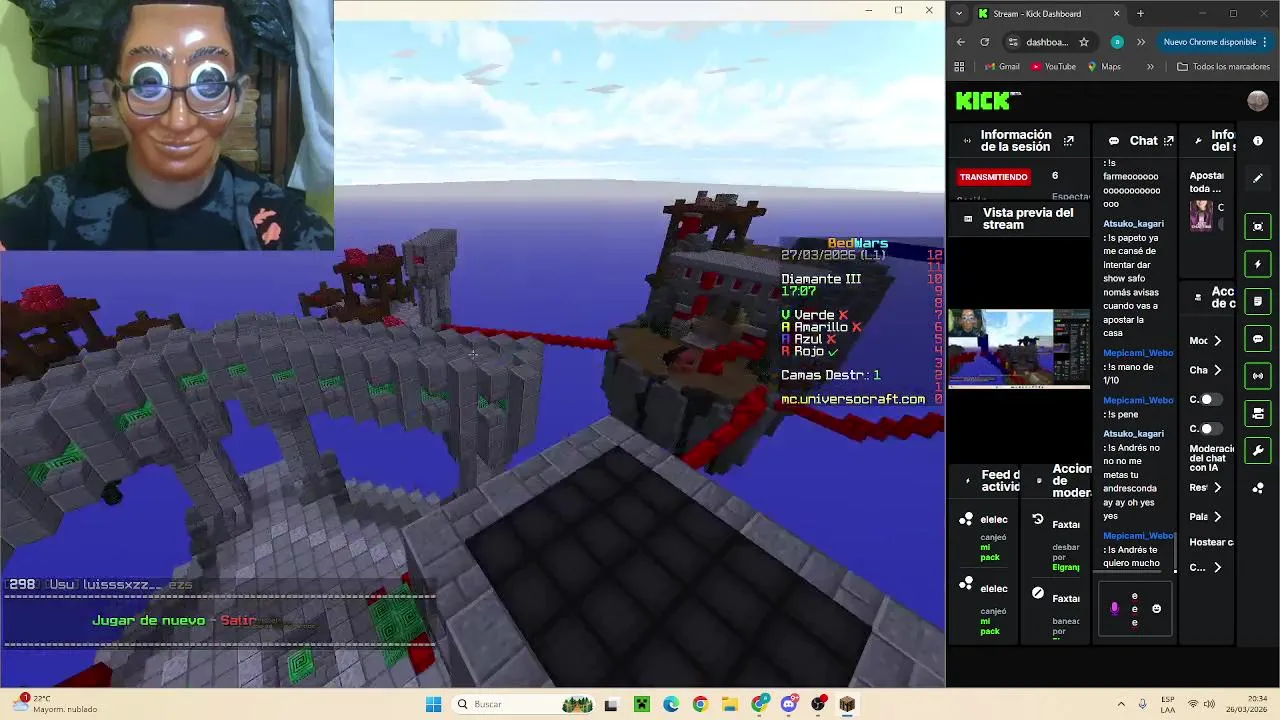The height and width of the screenshot is (720, 1280).
Task: Open File Explorer from the taskbar
Action: click(x=730, y=704)
